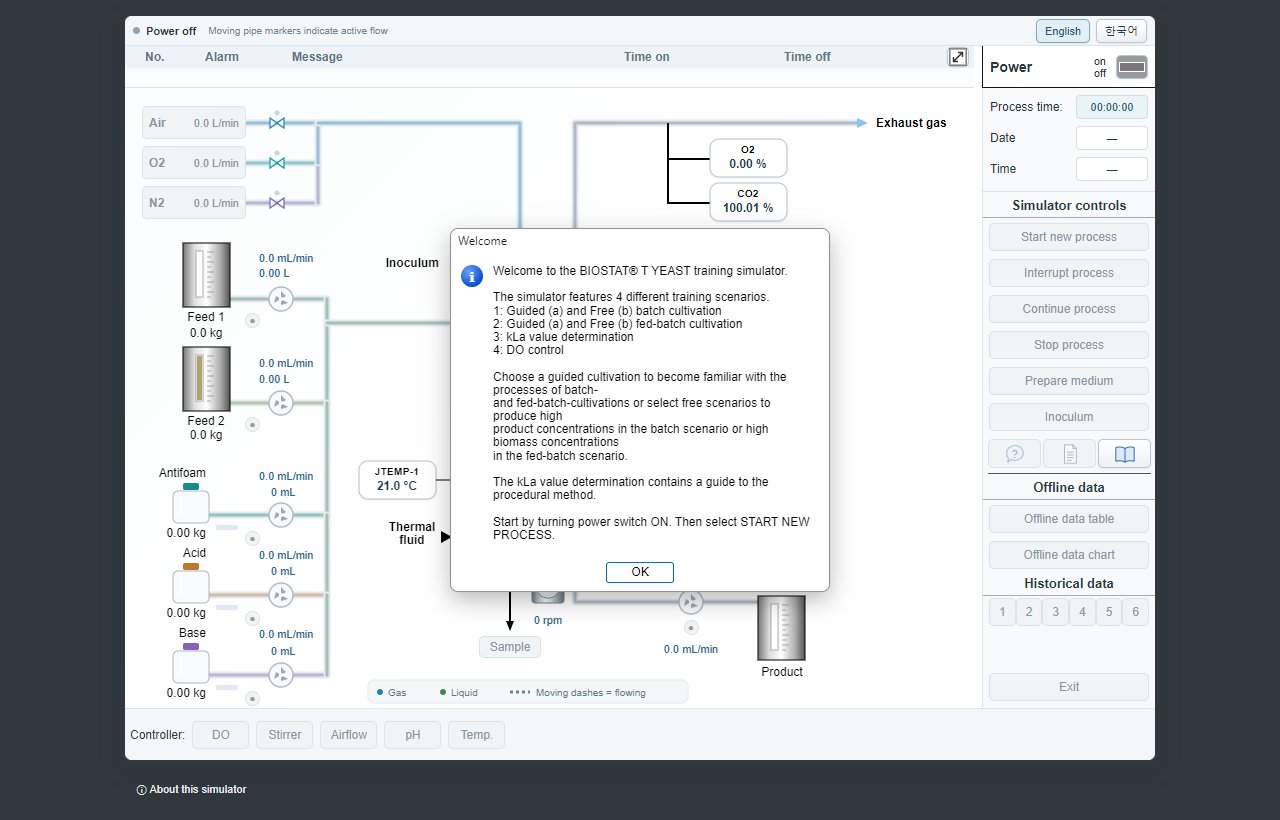1280x820 pixels.
Task: Click the Product pump icon
Action: click(690, 602)
